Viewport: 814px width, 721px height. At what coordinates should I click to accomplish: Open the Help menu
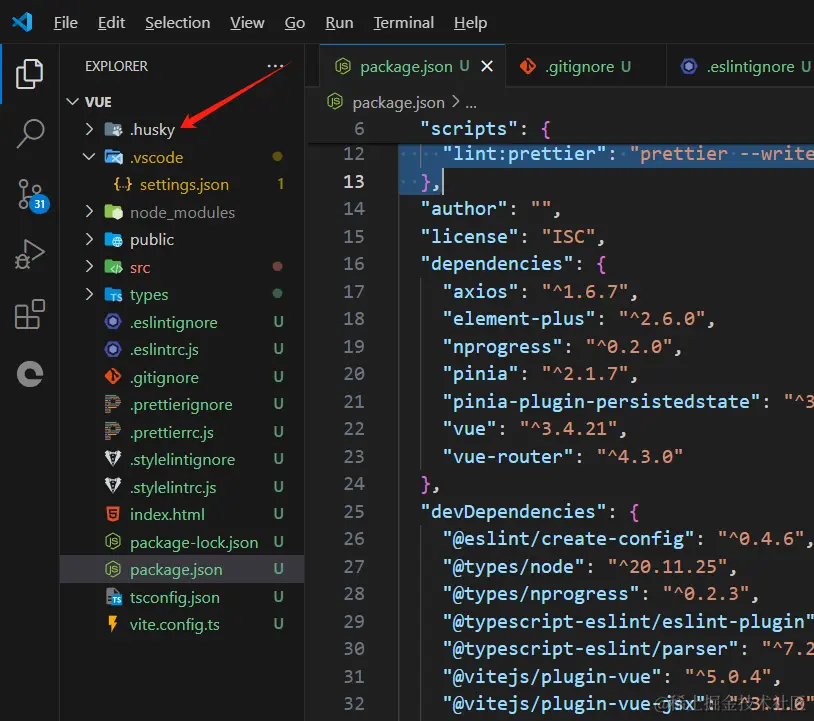[470, 23]
